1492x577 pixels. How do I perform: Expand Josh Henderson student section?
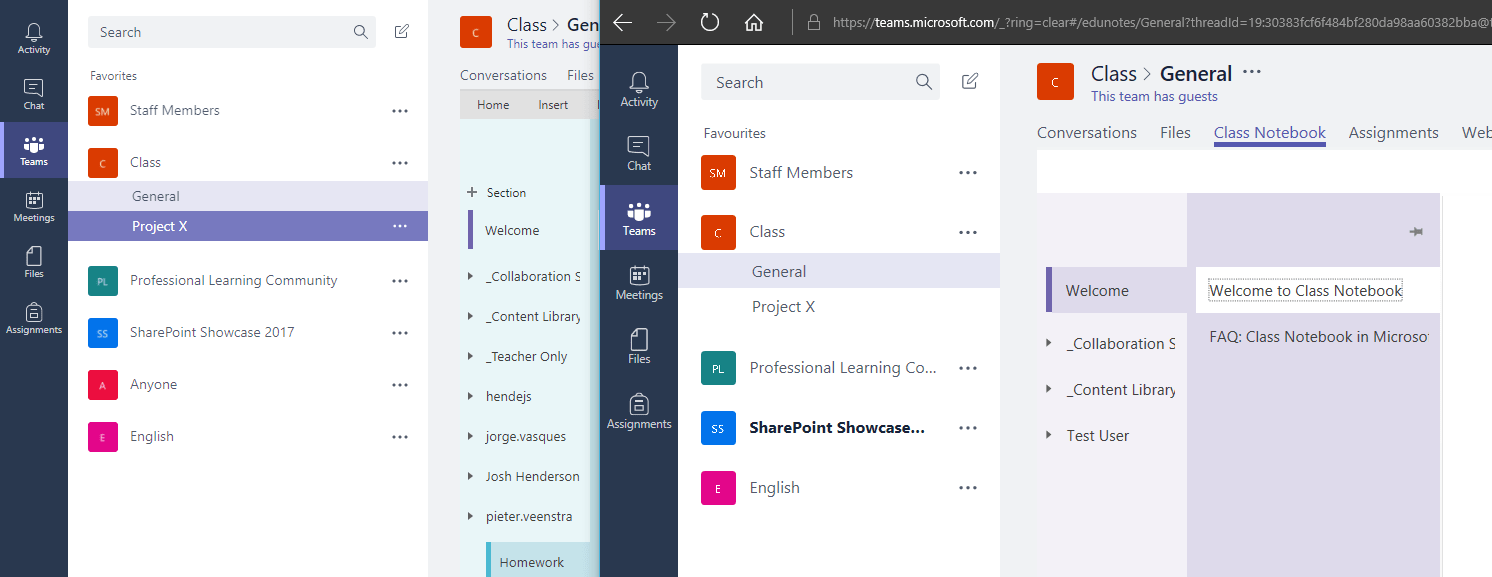click(471, 476)
